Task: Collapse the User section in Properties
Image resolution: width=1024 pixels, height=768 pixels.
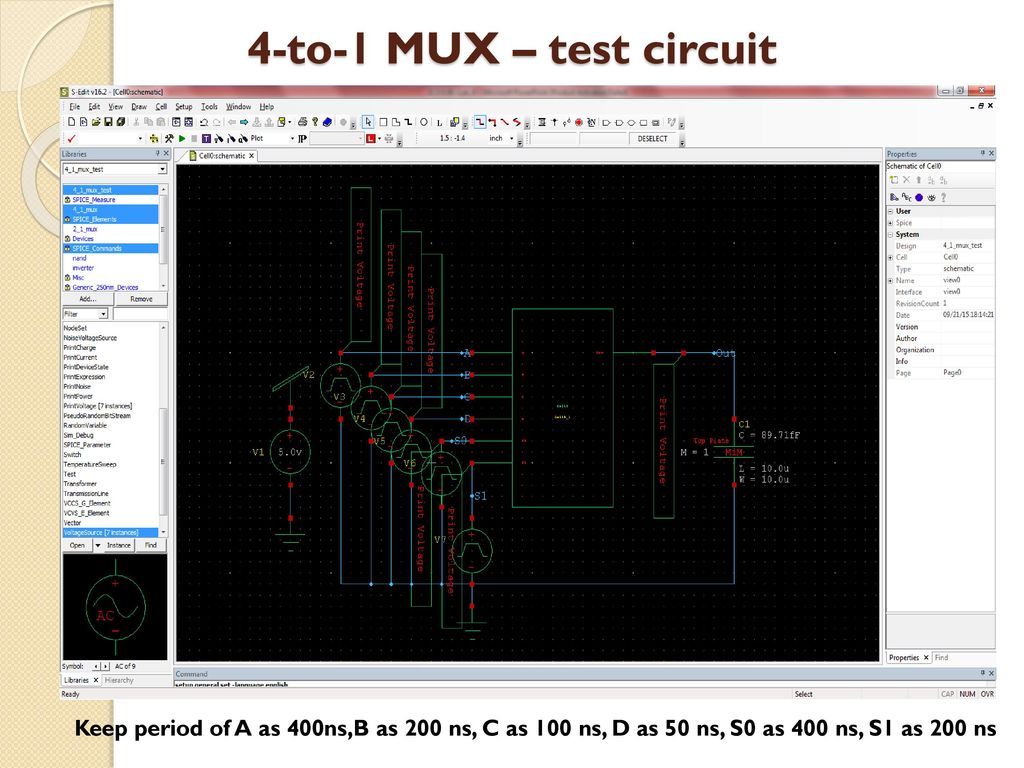Action: [x=890, y=212]
